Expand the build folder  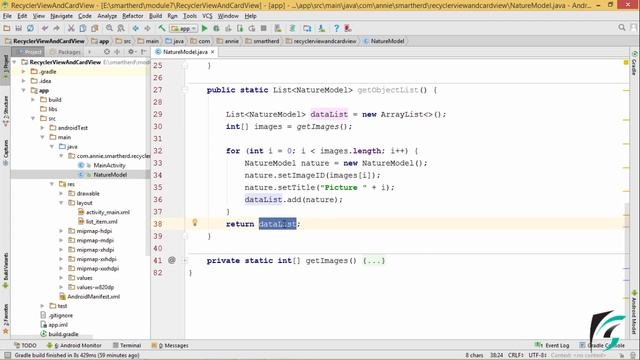pyautogui.click(x=33, y=100)
